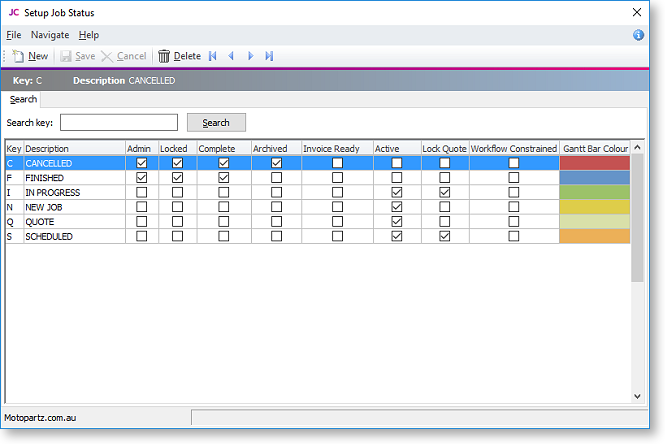Click the Search key input field
665x444 pixels.
tap(119, 123)
